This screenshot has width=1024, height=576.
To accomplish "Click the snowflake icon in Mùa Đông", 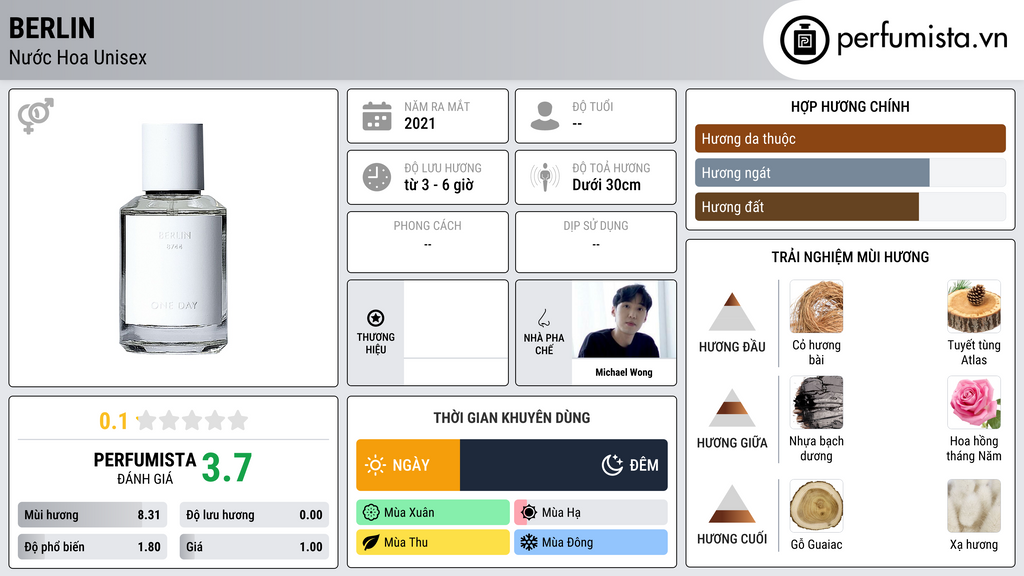I will (x=529, y=542).
